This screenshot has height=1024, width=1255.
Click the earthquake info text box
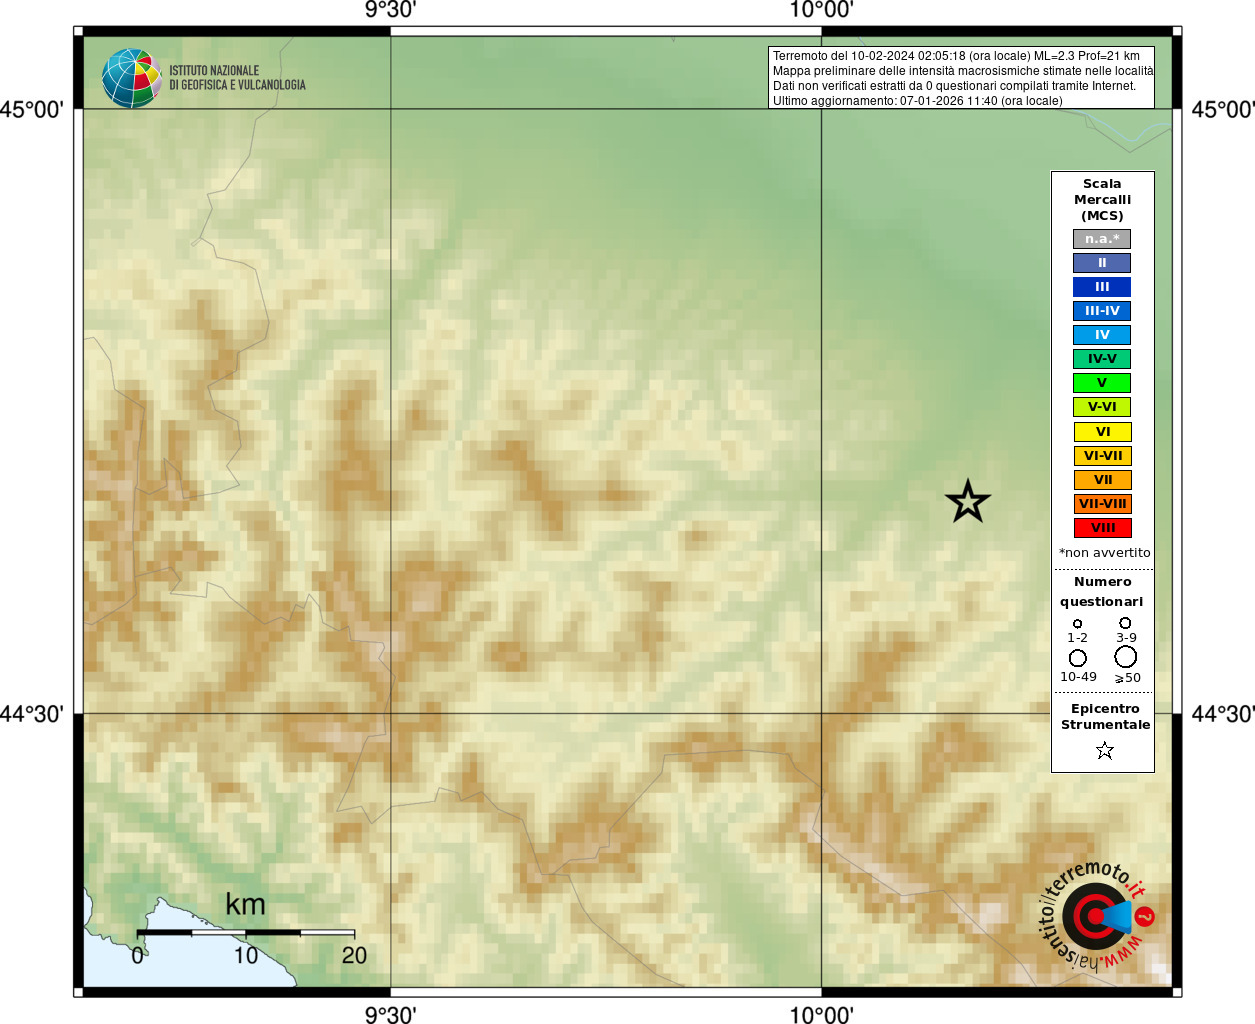point(961,78)
